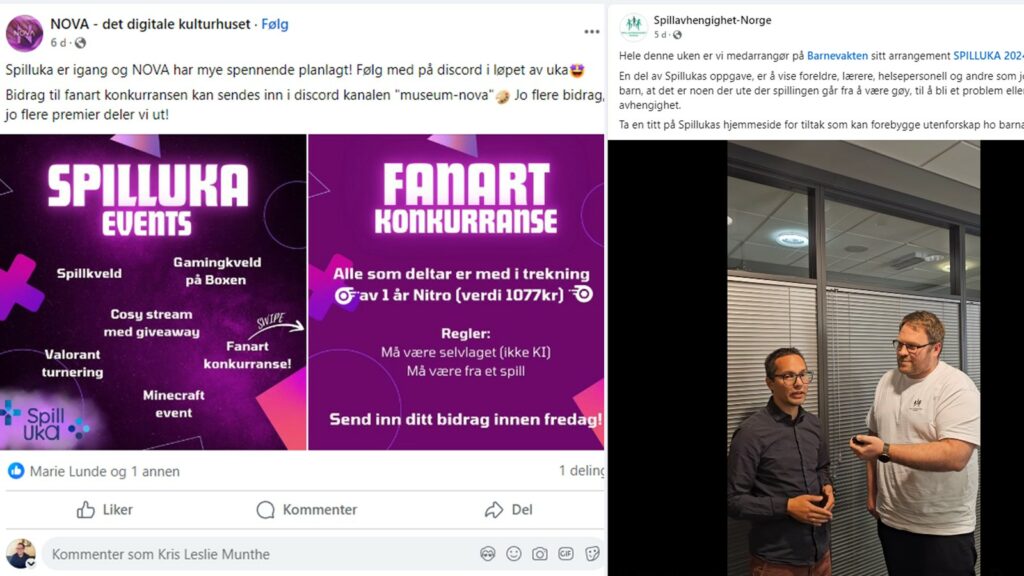Insert avatar sticker in comment field
1024x576 pixels.
487,554
